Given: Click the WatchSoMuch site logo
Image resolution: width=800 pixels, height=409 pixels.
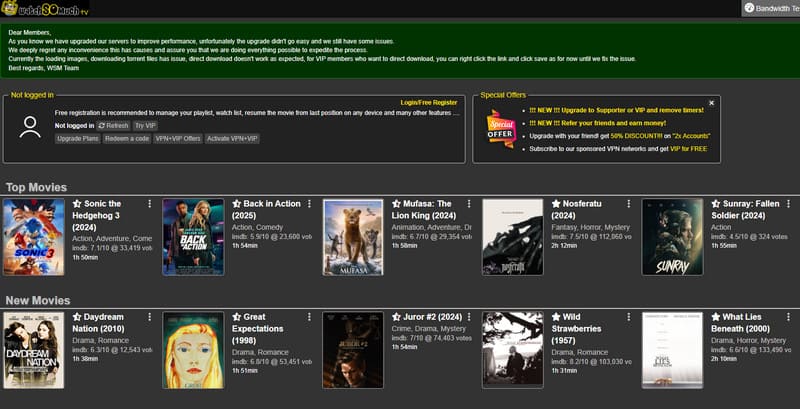Looking at the screenshot, I should (x=45, y=9).
